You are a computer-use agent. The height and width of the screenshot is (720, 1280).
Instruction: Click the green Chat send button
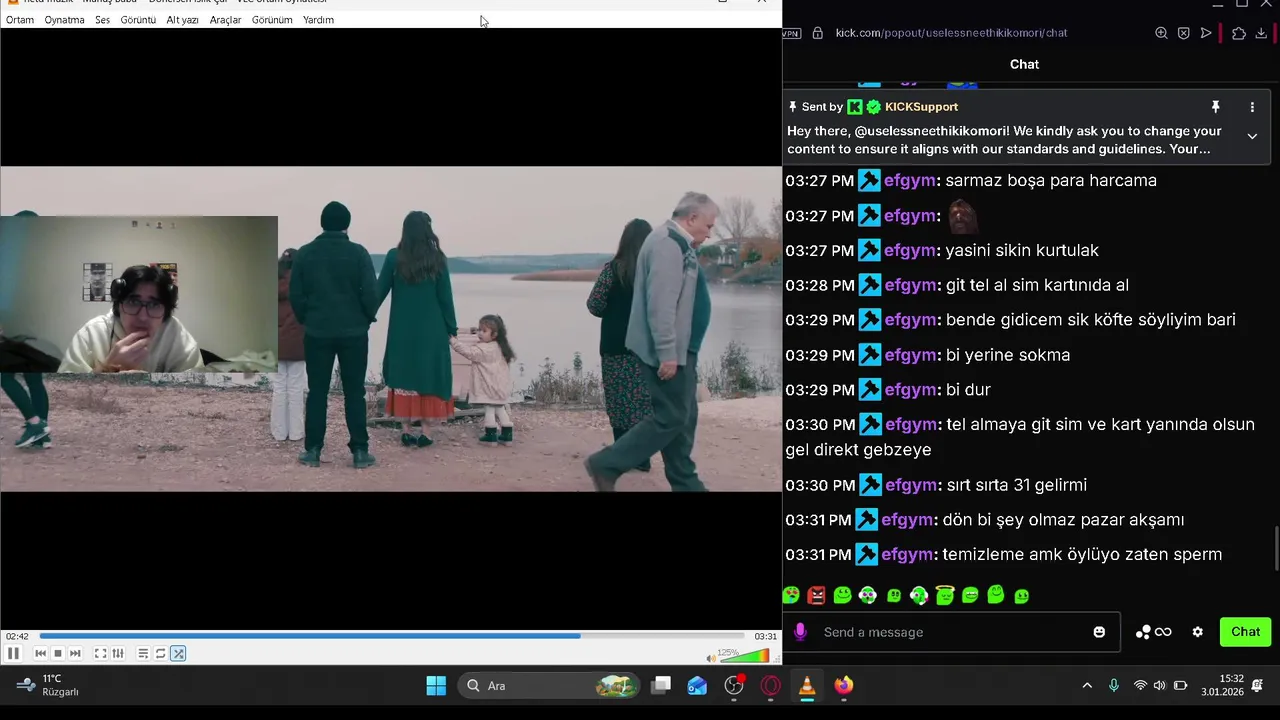point(1245,632)
